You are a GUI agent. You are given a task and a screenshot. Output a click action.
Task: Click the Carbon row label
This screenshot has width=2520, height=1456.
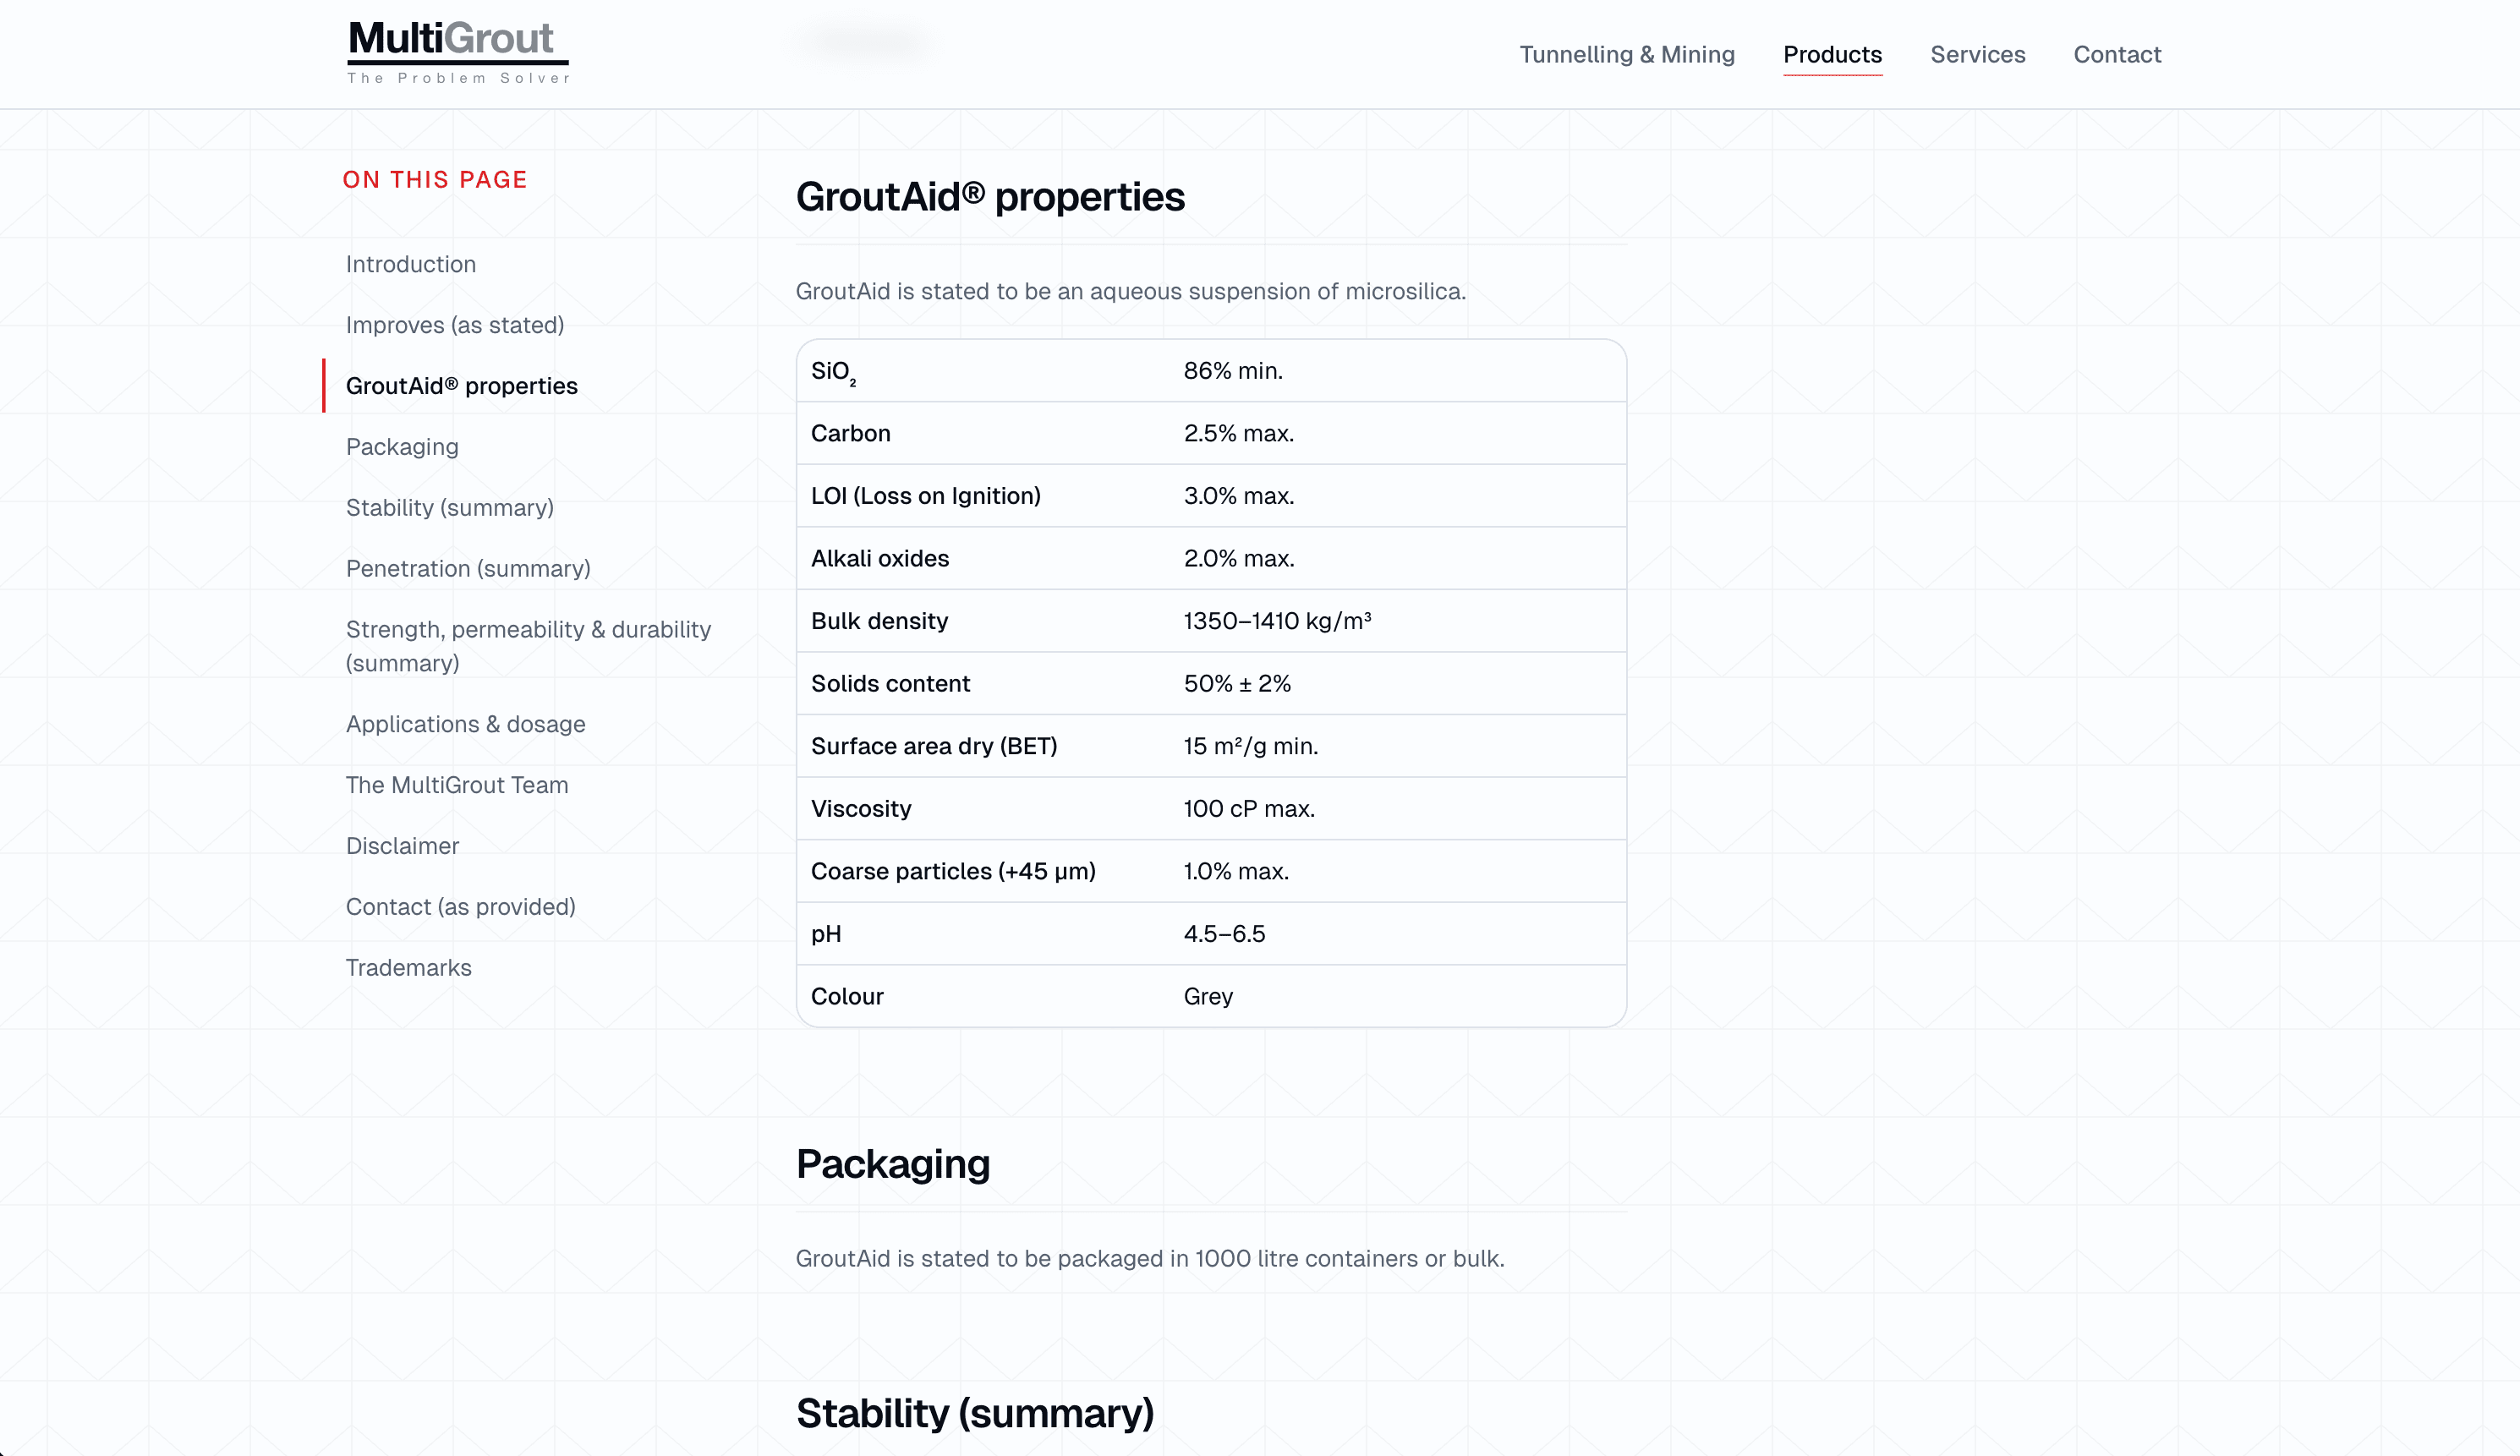coord(850,433)
